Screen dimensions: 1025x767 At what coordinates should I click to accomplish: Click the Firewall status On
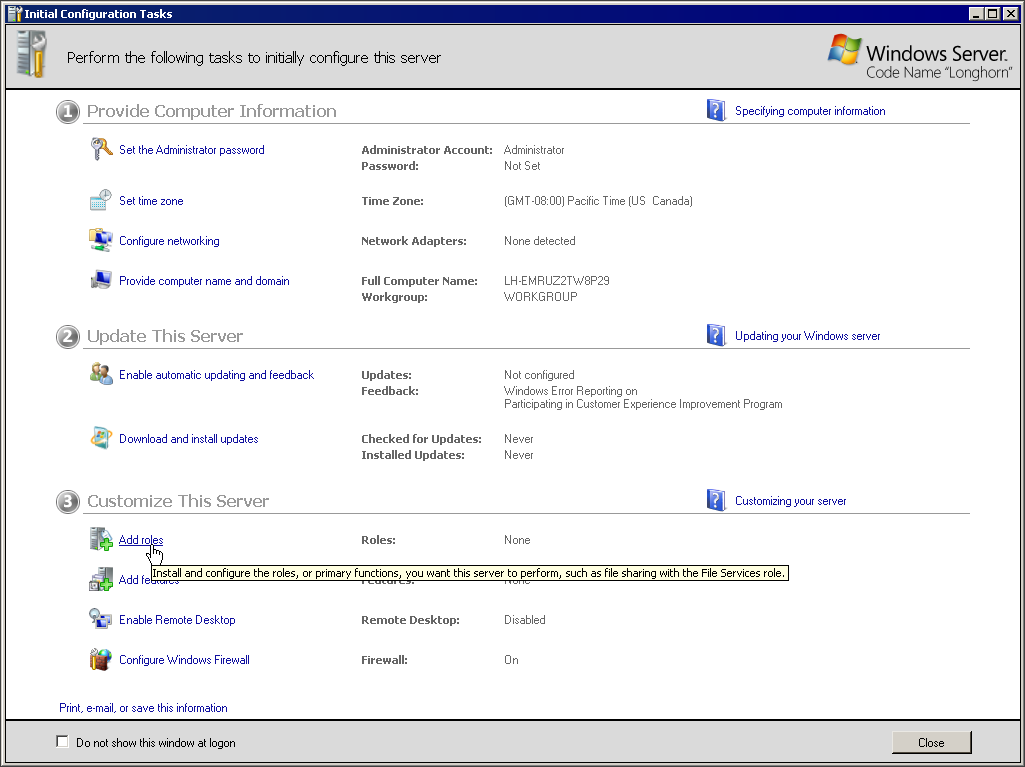coord(511,660)
